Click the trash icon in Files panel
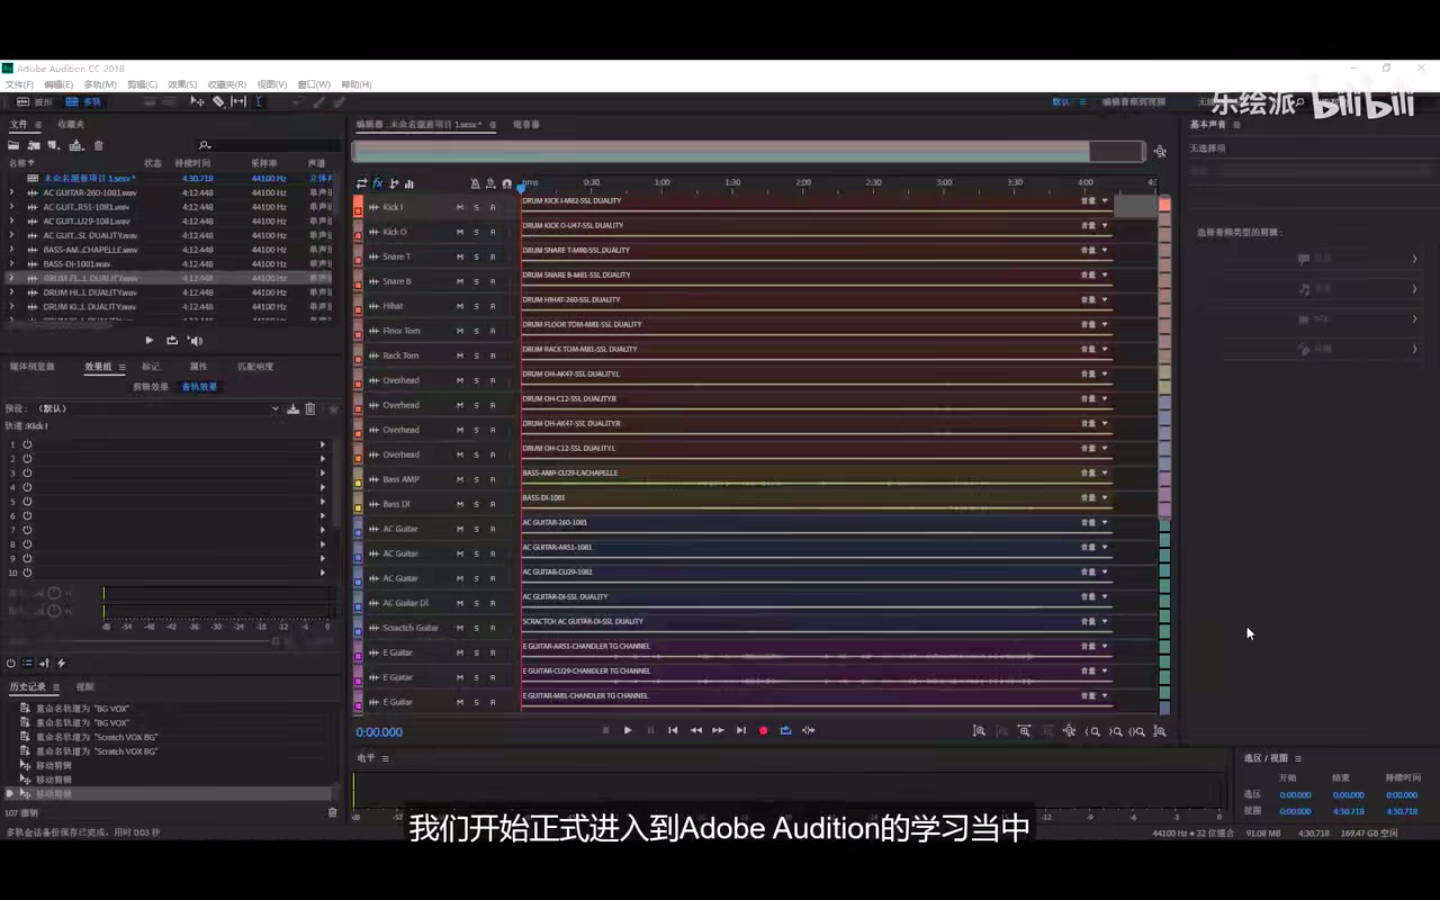Image resolution: width=1440 pixels, height=900 pixels. point(98,145)
